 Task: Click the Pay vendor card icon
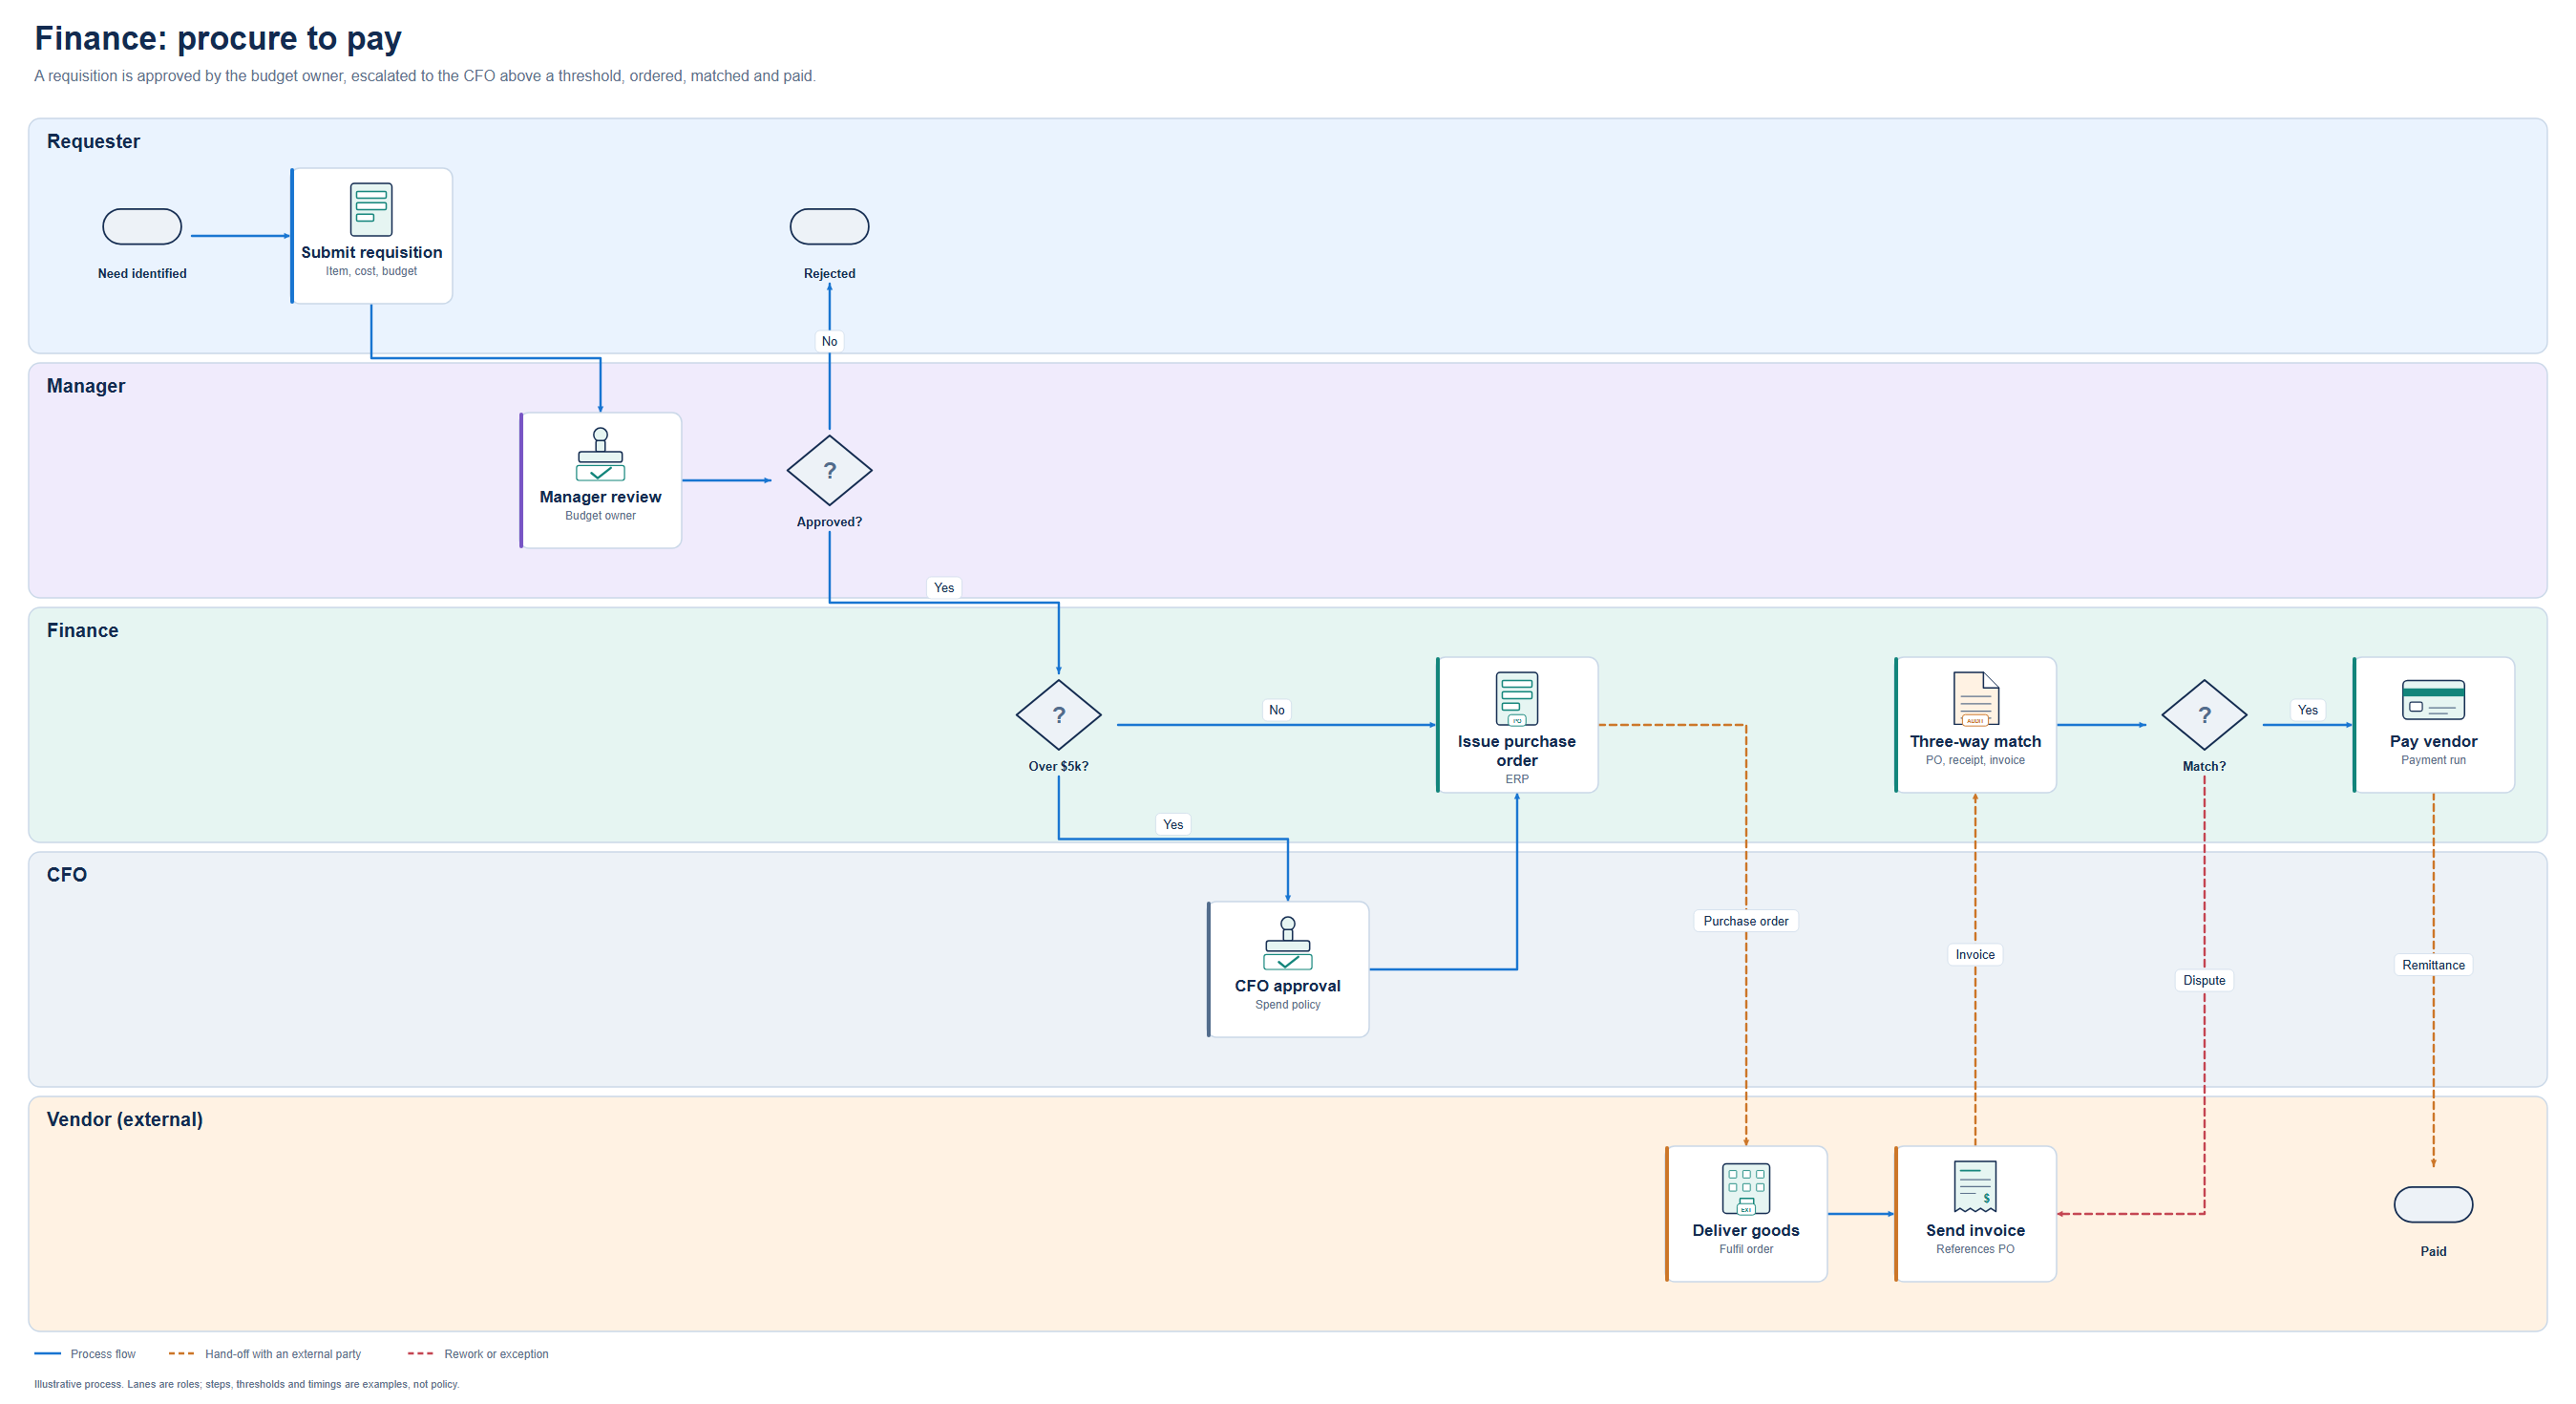[x=2432, y=699]
